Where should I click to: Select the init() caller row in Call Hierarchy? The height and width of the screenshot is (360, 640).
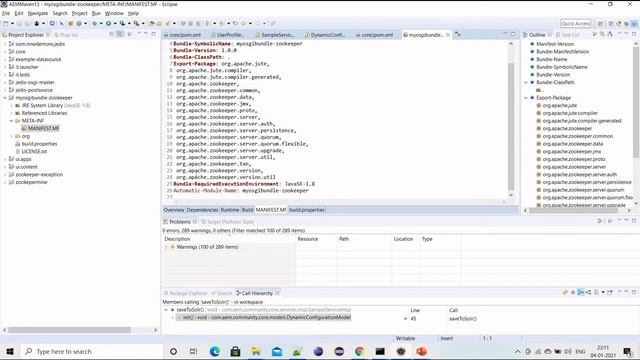[263, 318]
